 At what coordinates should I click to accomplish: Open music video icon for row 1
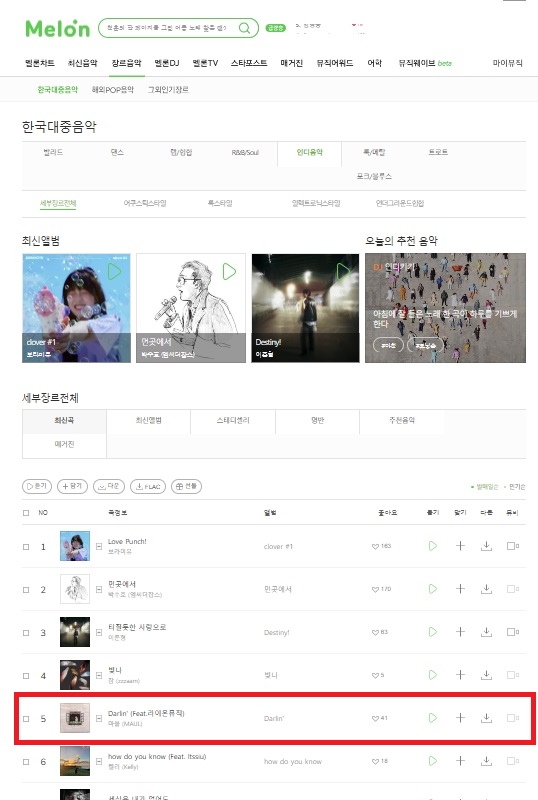[512, 546]
